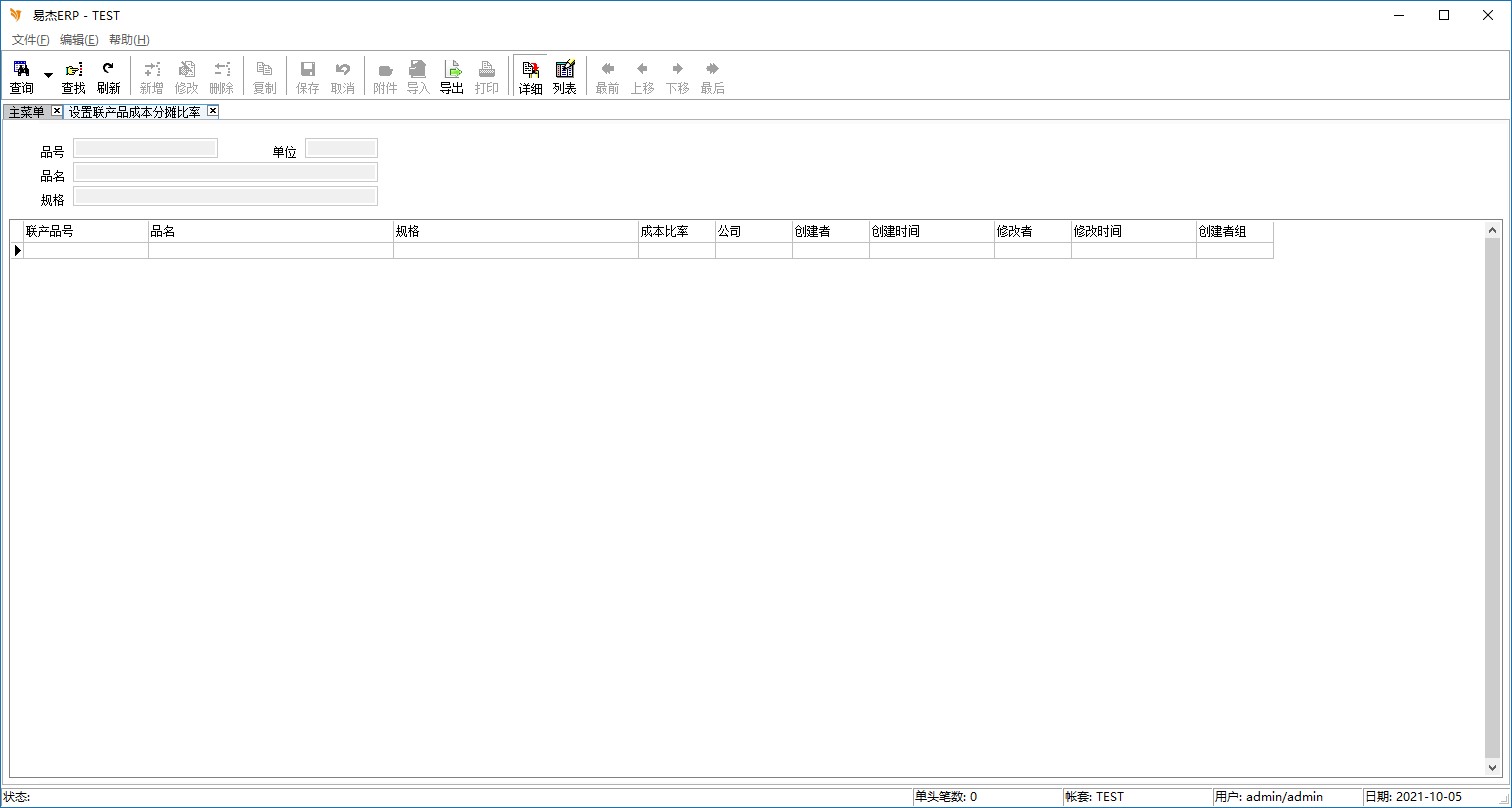Click the 查询 (Query) toolbar icon
Image resolution: width=1512 pixels, height=808 pixels.
click(21, 77)
